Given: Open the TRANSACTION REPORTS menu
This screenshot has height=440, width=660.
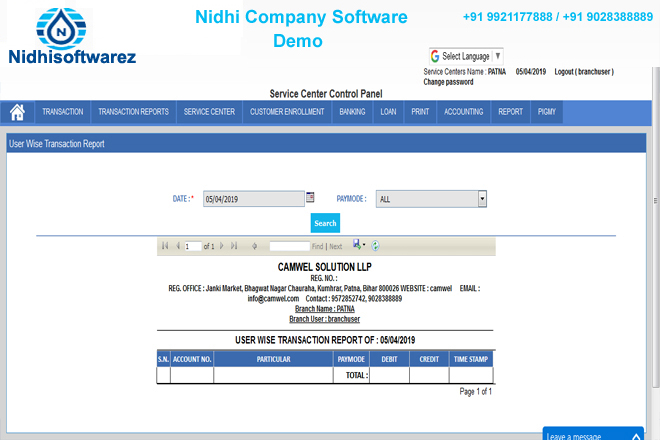Looking at the screenshot, I should pos(133,112).
